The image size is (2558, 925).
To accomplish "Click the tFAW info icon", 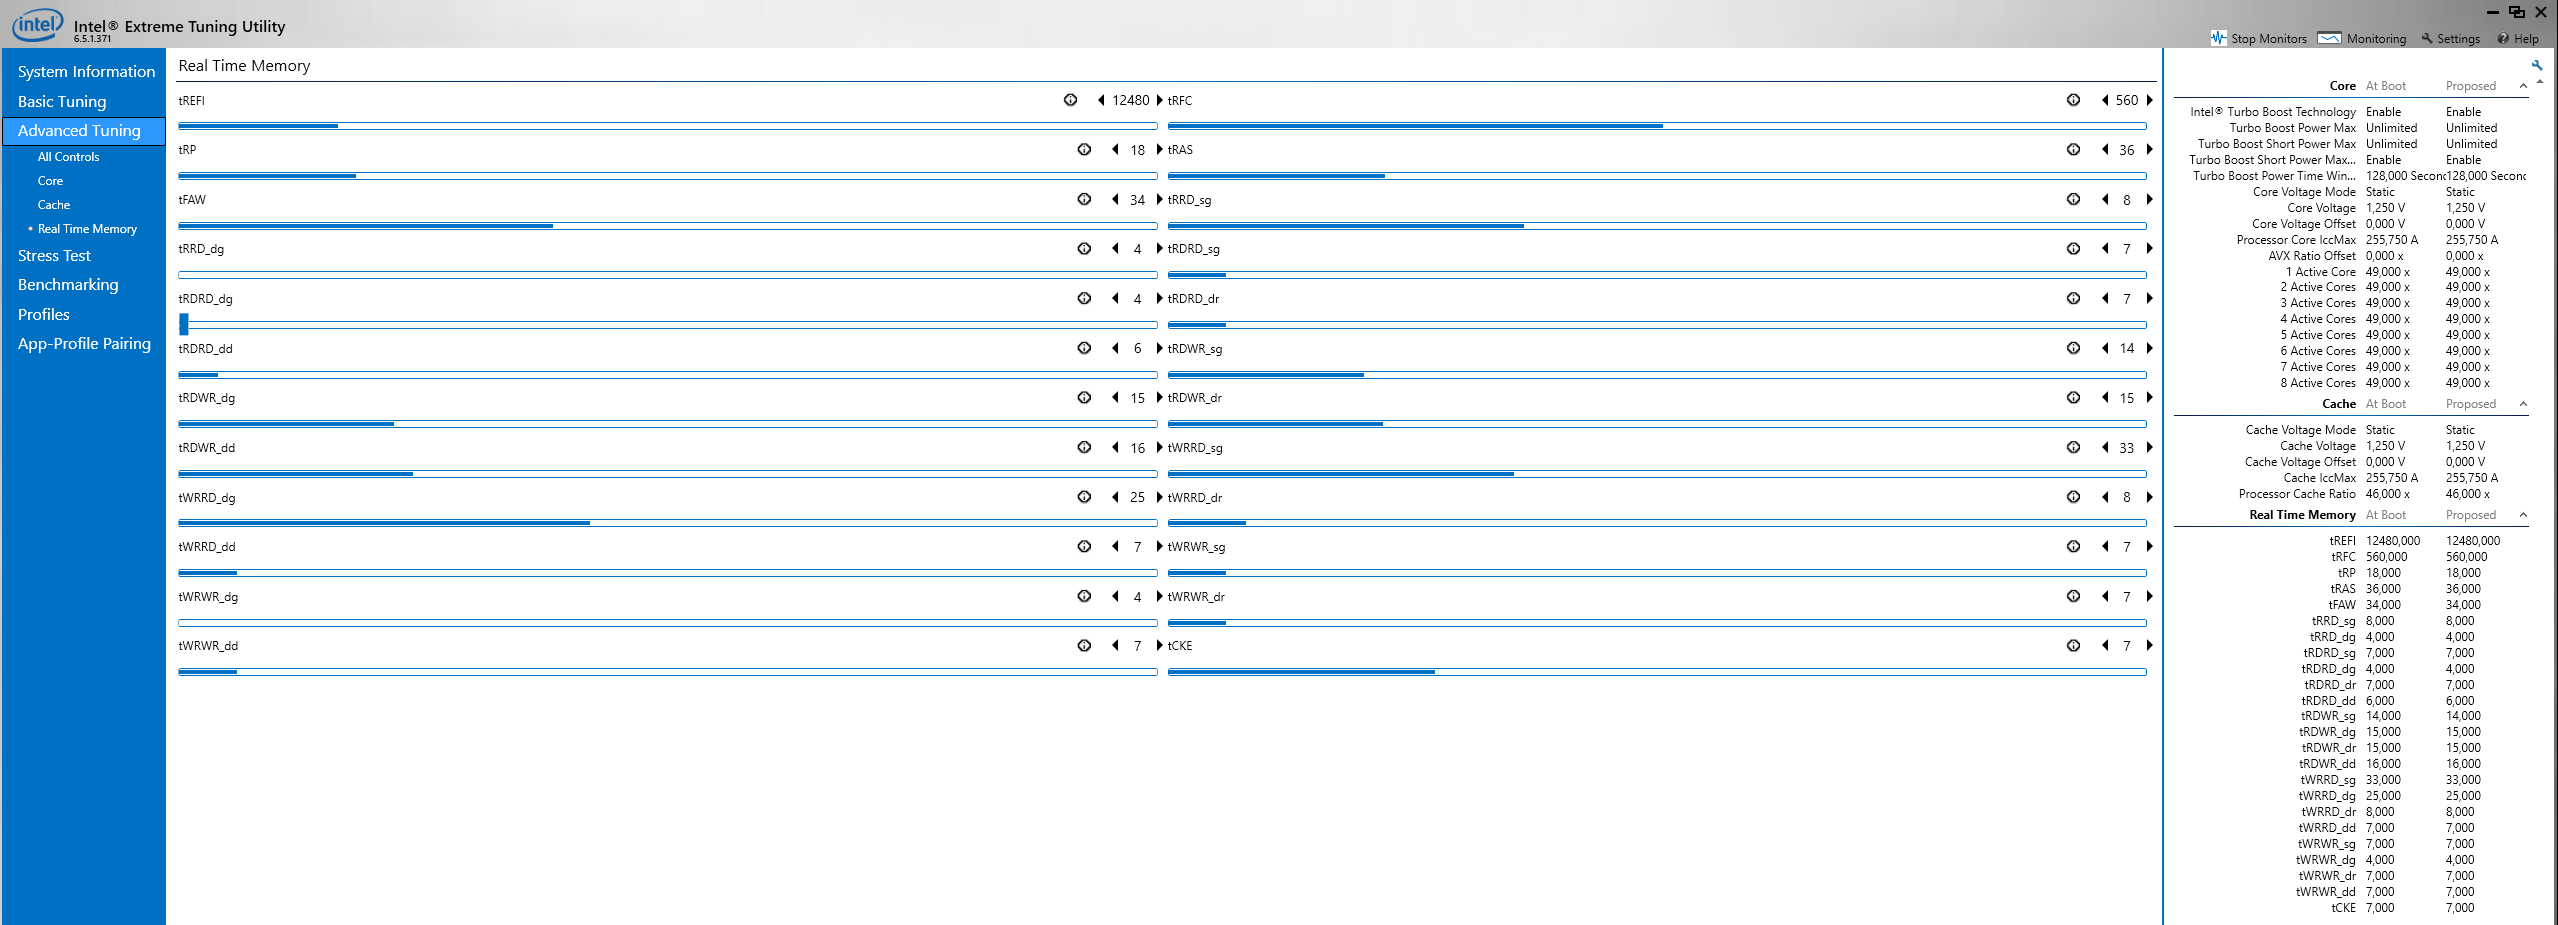I will [x=1084, y=199].
